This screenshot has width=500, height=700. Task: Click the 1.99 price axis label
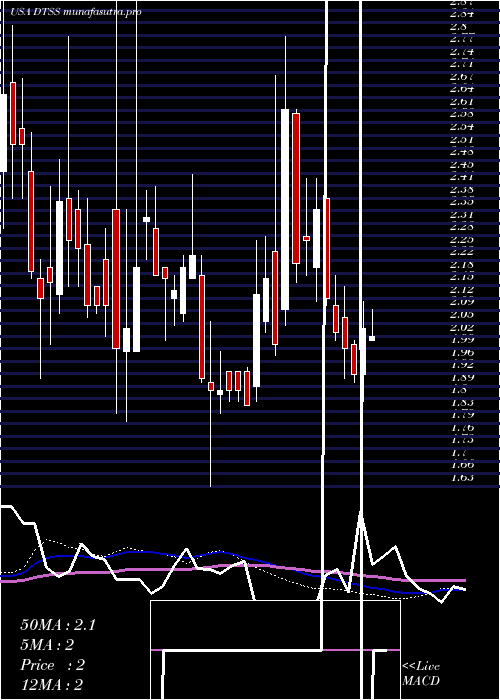pos(462,339)
